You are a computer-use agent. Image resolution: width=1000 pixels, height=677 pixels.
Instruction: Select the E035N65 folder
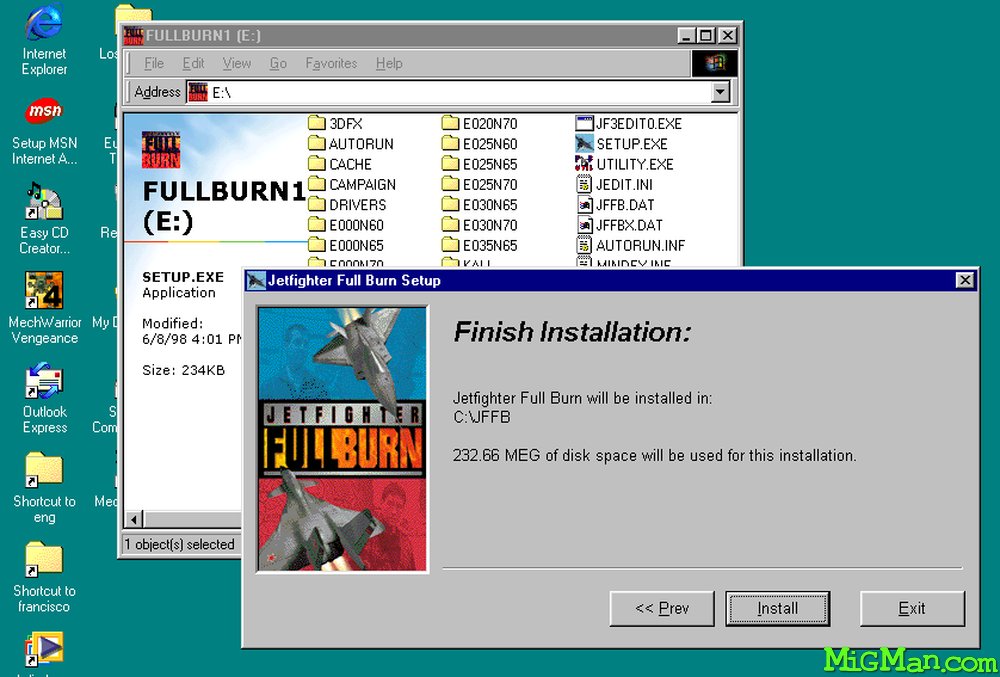click(x=480, y=245)
